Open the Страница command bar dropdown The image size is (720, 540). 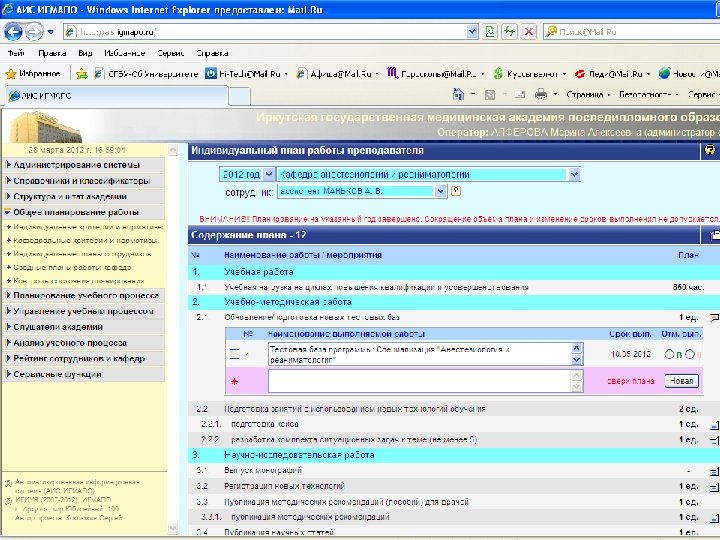point(588,95)
